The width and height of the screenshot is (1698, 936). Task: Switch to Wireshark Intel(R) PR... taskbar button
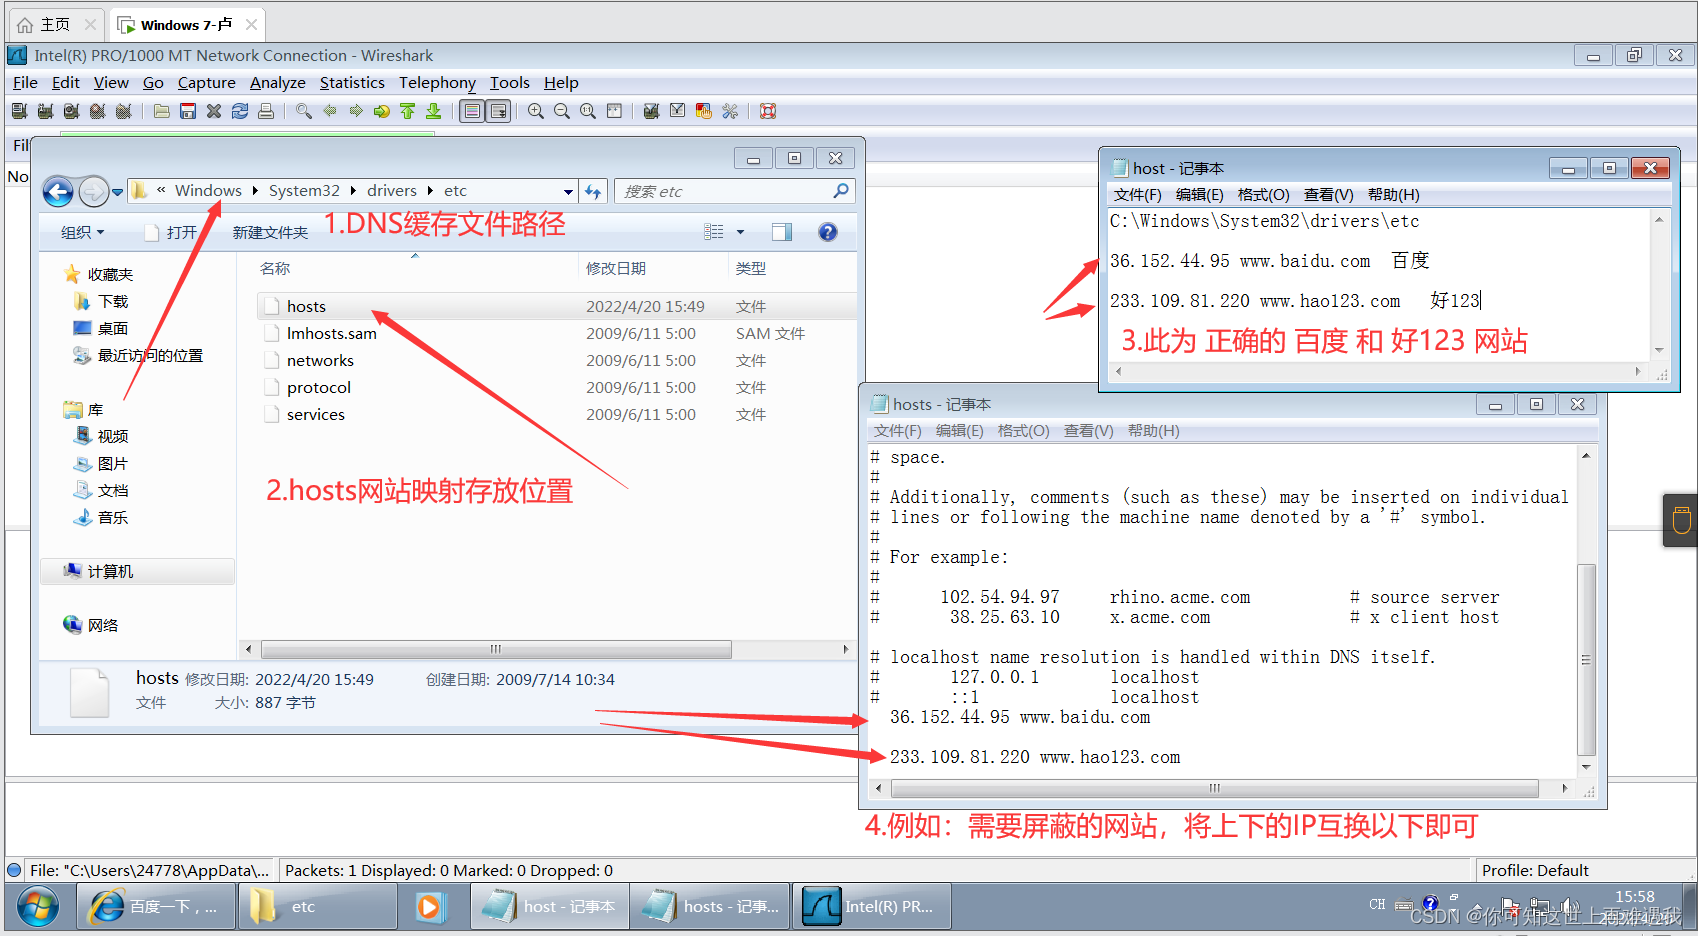[871, 906]
